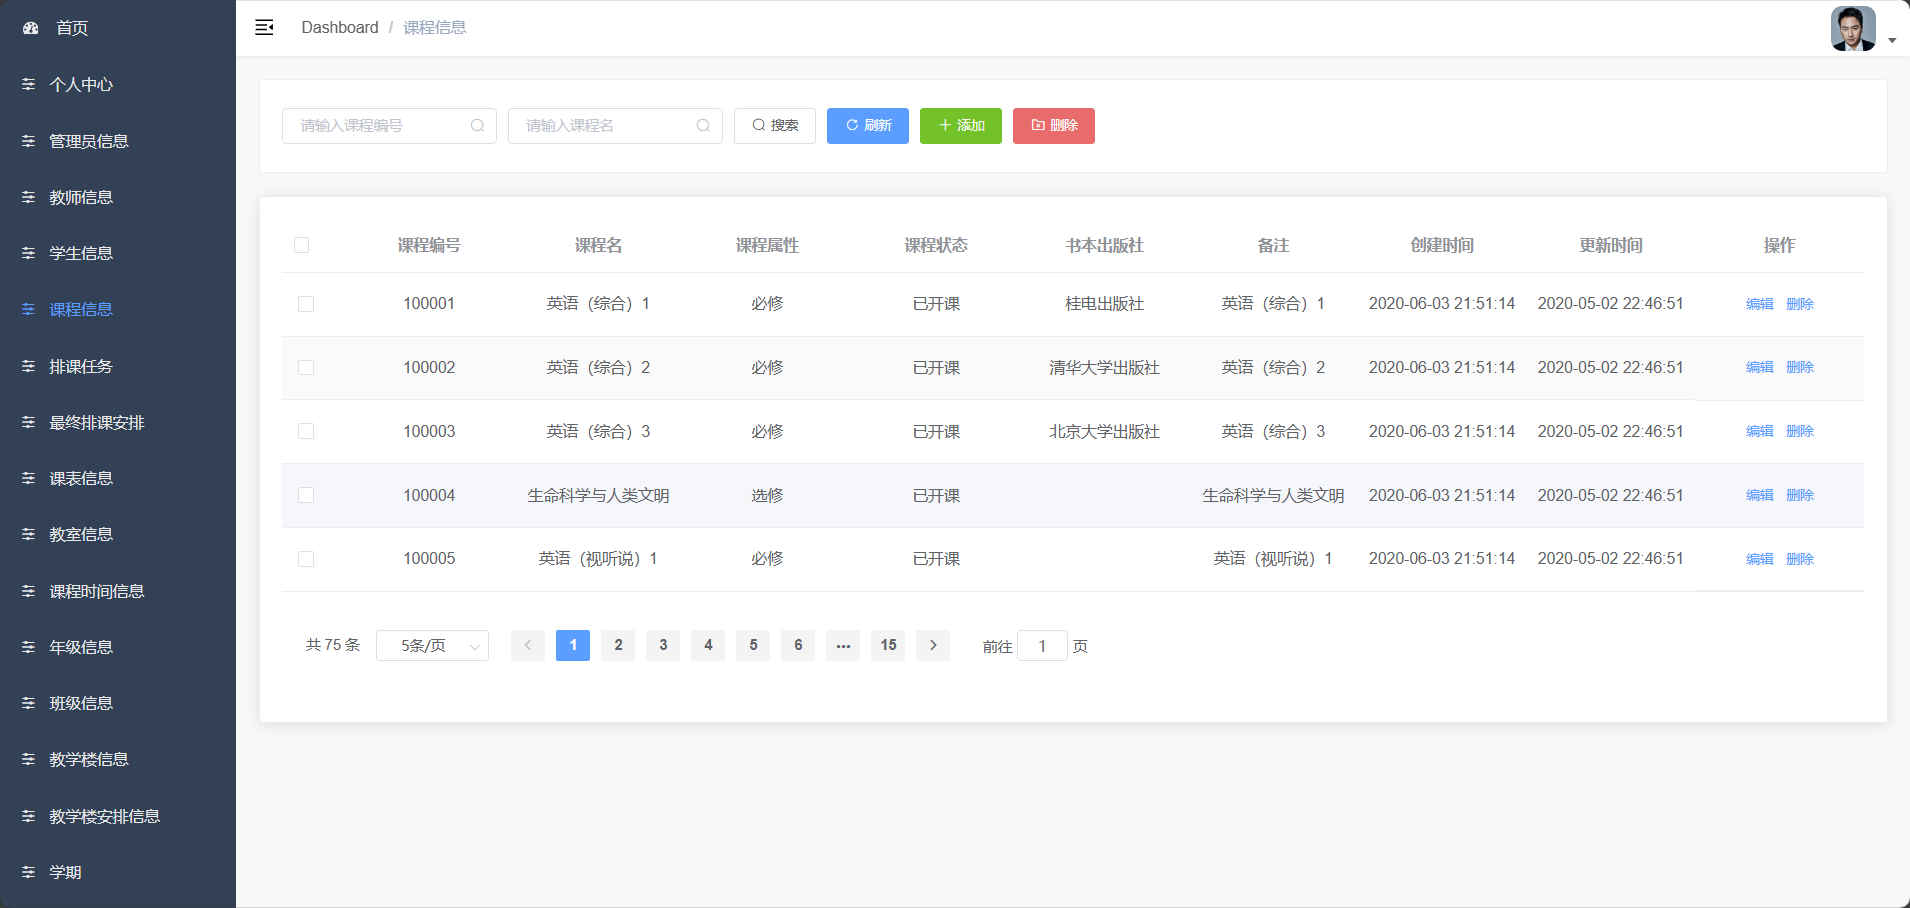Expand hidden pages via the ellipsis in pagination
1910x908 pixels.
click(843, 645)
